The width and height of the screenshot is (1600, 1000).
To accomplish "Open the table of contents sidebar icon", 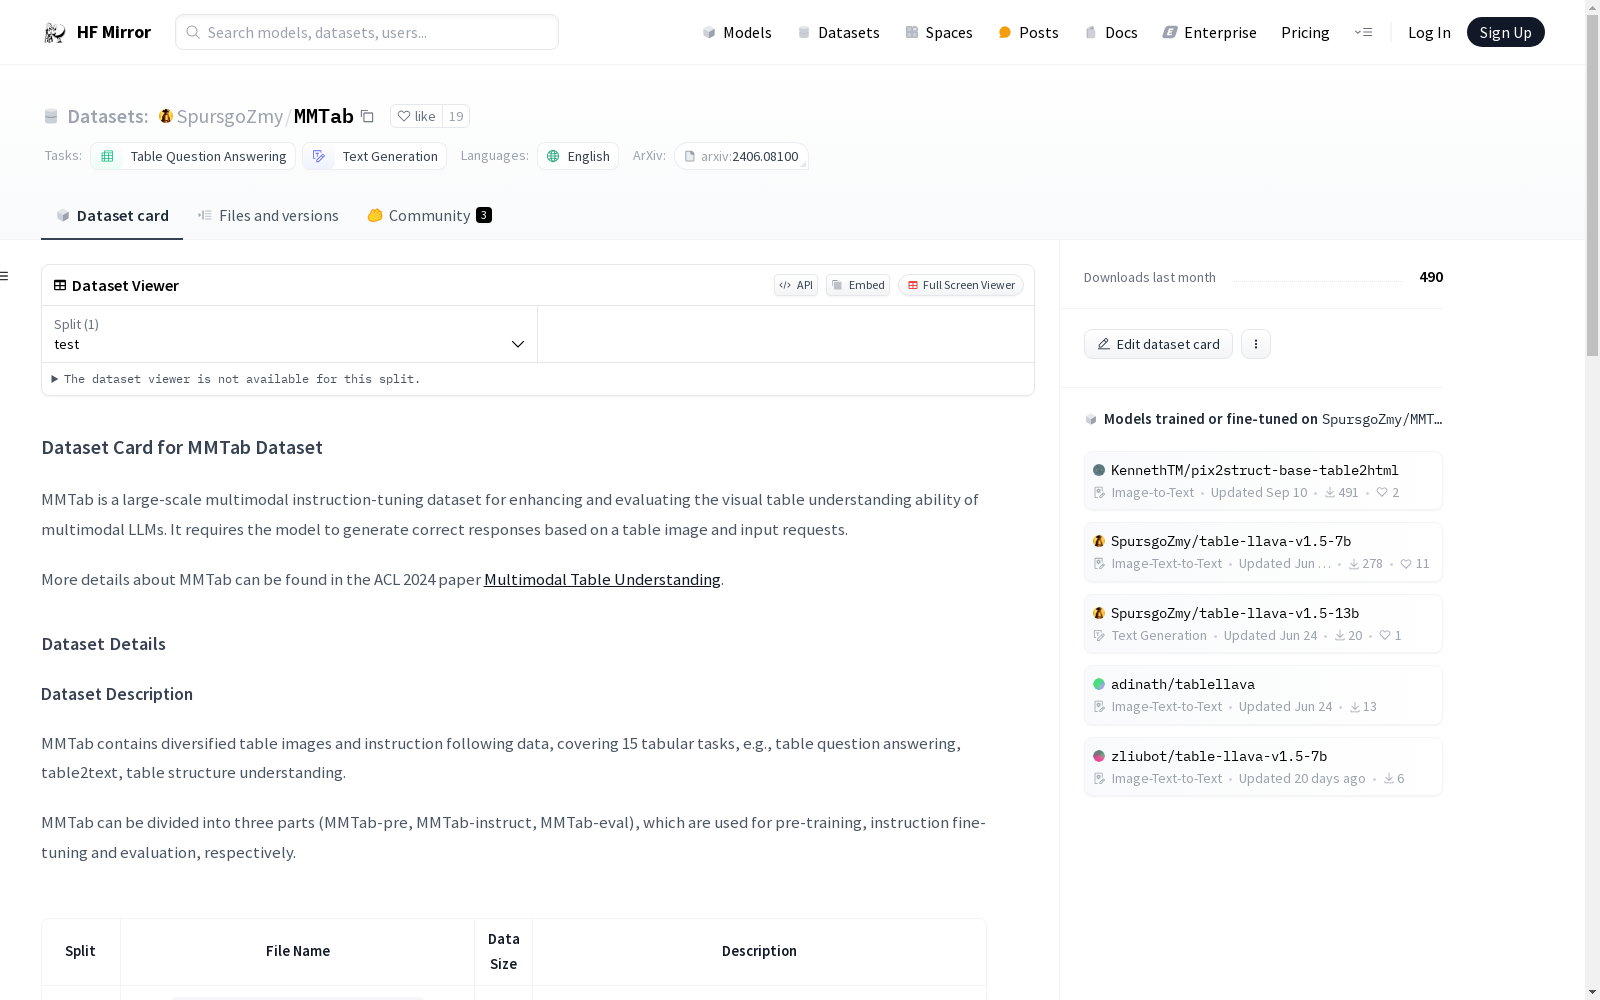I will click(5, 276).
